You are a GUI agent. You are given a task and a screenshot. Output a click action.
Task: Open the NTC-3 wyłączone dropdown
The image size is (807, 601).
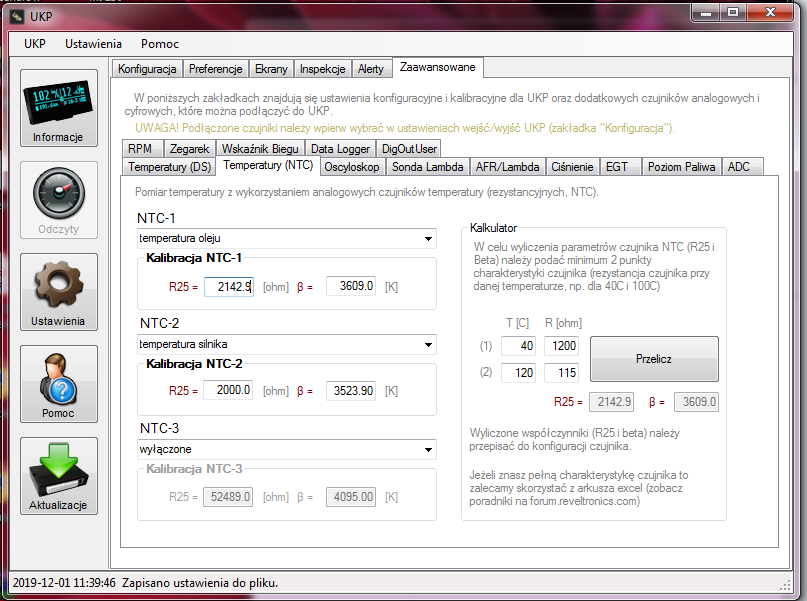(285, 449)
